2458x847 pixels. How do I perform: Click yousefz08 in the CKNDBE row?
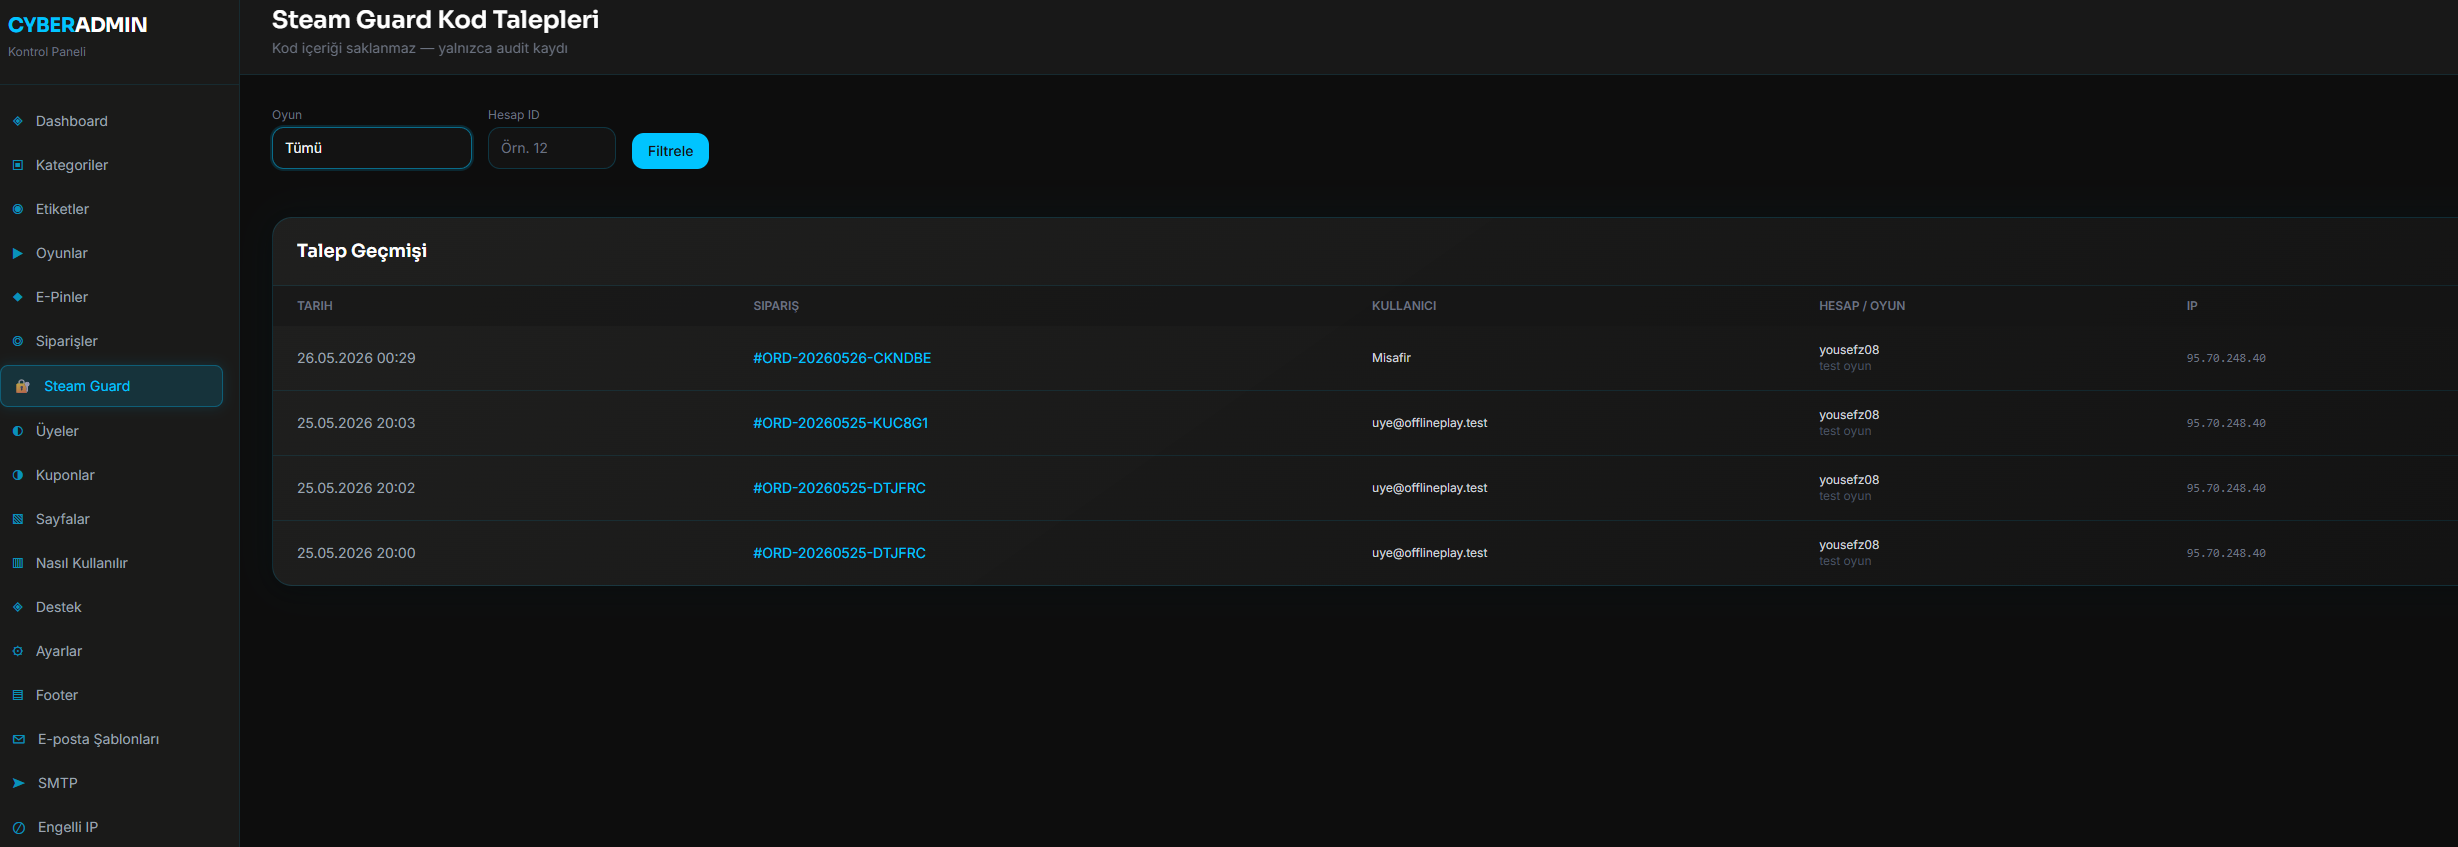click(x=1849, y=350)
